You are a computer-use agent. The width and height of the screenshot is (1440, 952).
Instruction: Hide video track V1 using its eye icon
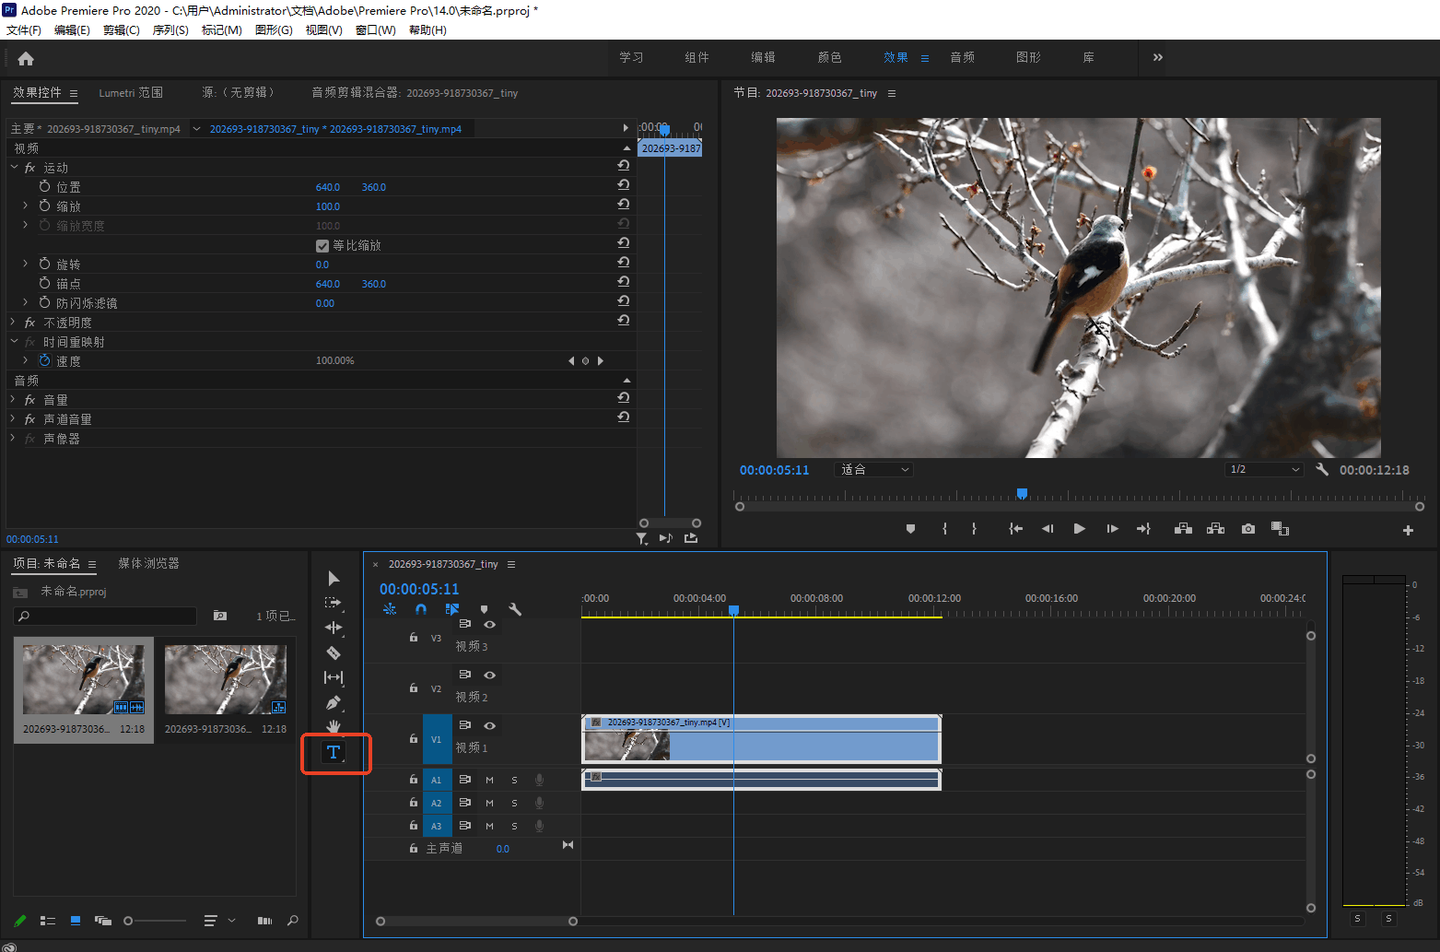coord(490,726)
